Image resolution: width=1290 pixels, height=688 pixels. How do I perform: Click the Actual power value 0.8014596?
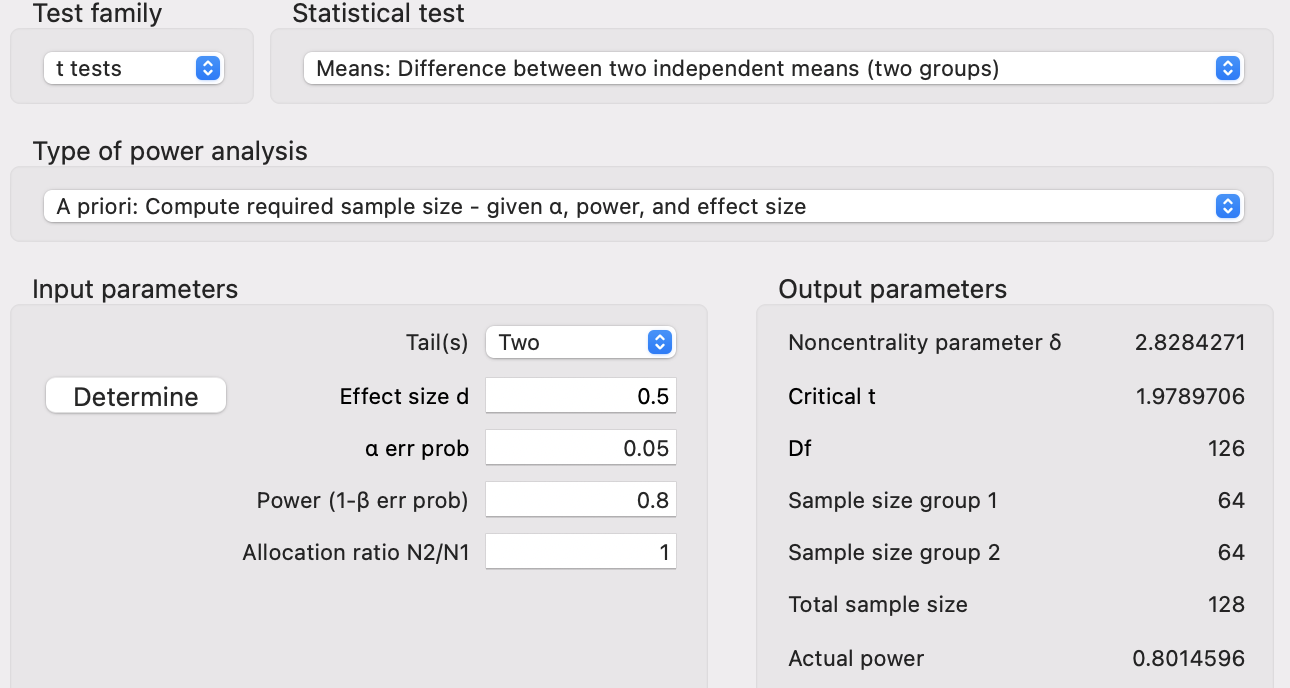1188,658
